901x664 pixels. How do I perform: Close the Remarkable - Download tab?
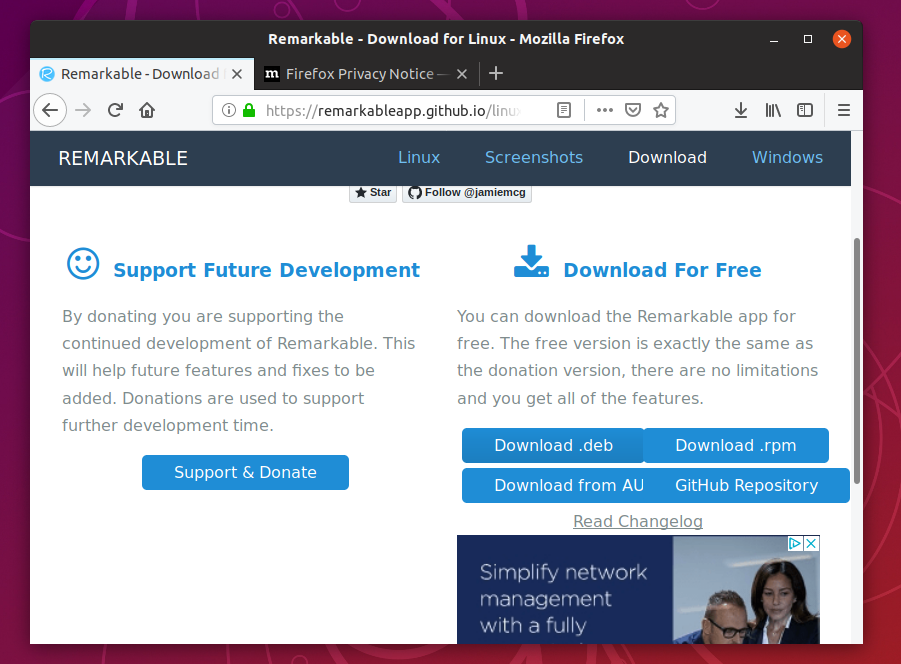(x=237, y=74)
